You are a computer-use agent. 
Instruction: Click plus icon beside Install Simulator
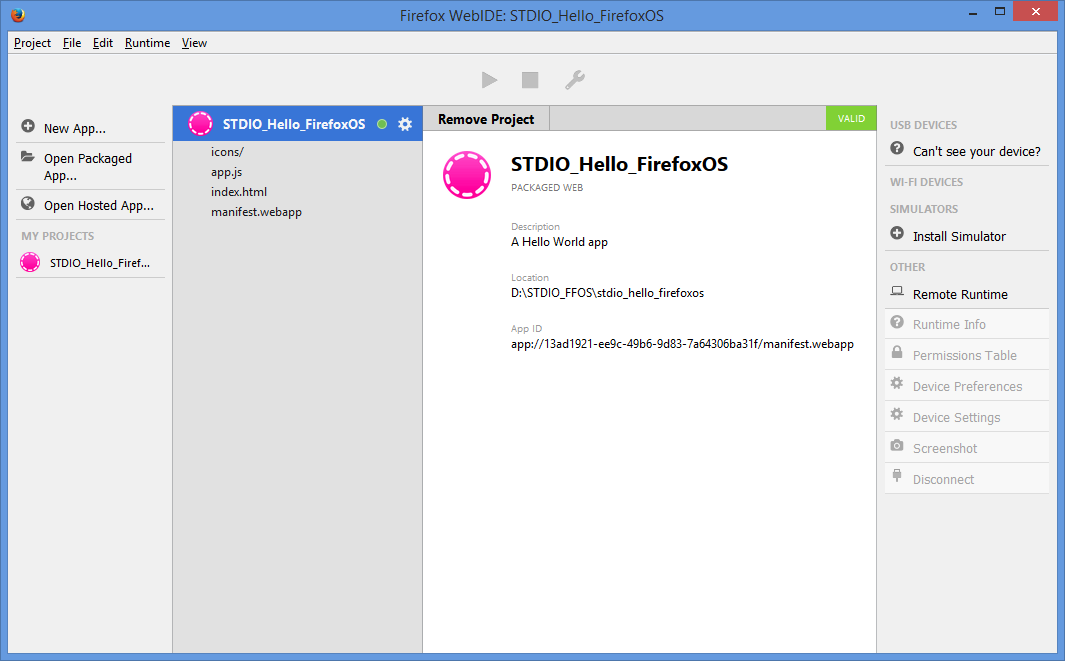click(897, 233)
